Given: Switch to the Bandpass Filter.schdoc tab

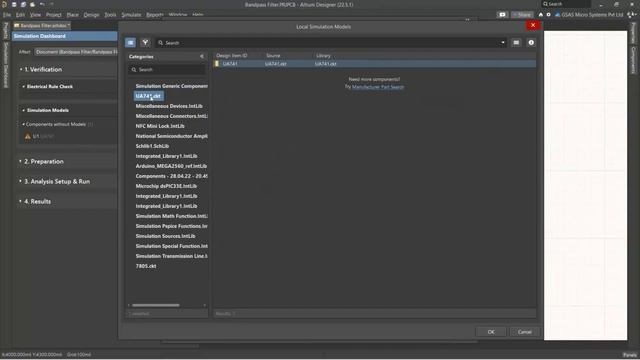Looking at the screenshot, I should tap(42, 26).
